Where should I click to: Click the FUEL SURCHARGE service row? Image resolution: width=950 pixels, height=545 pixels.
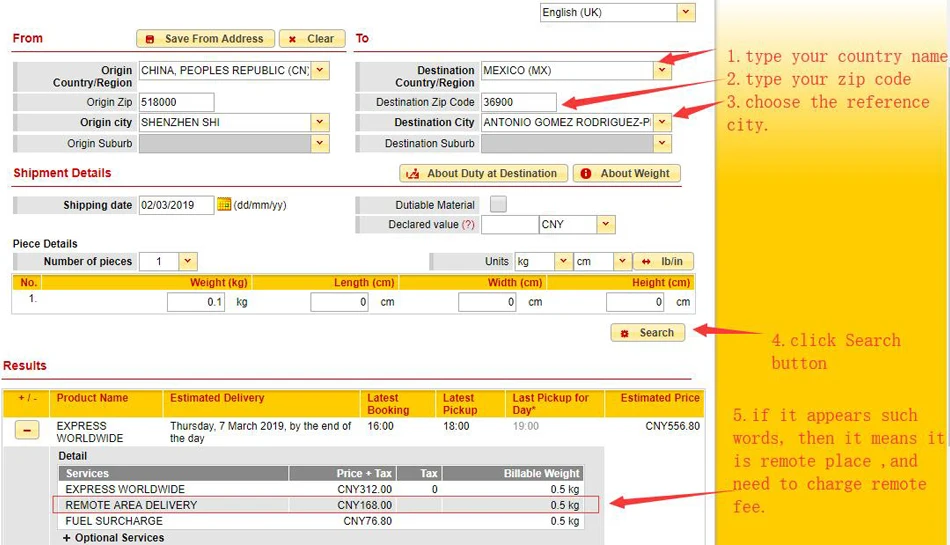(x=321, y=521)
